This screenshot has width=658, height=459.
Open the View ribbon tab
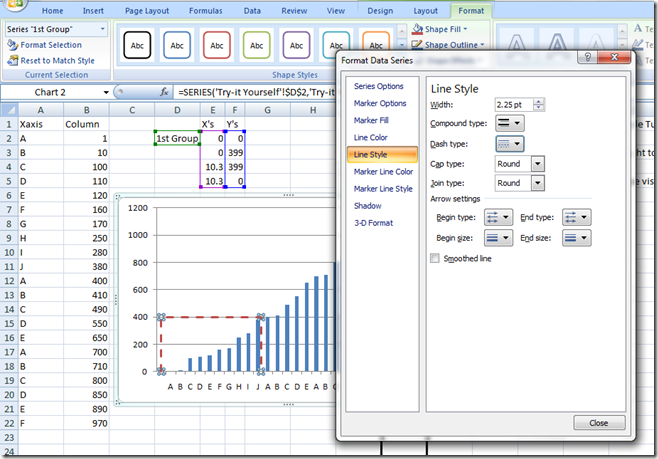[x=336, y=11]
